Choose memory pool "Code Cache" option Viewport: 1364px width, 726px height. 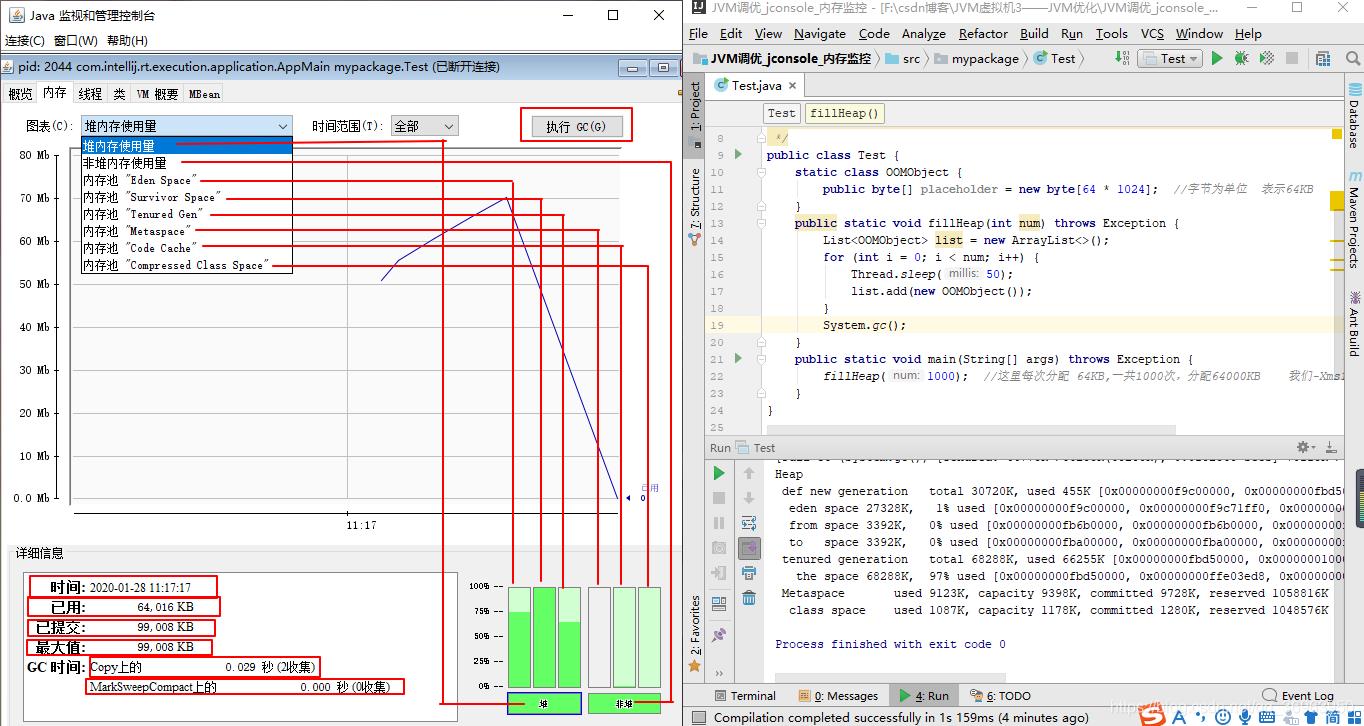click(187, 248)
